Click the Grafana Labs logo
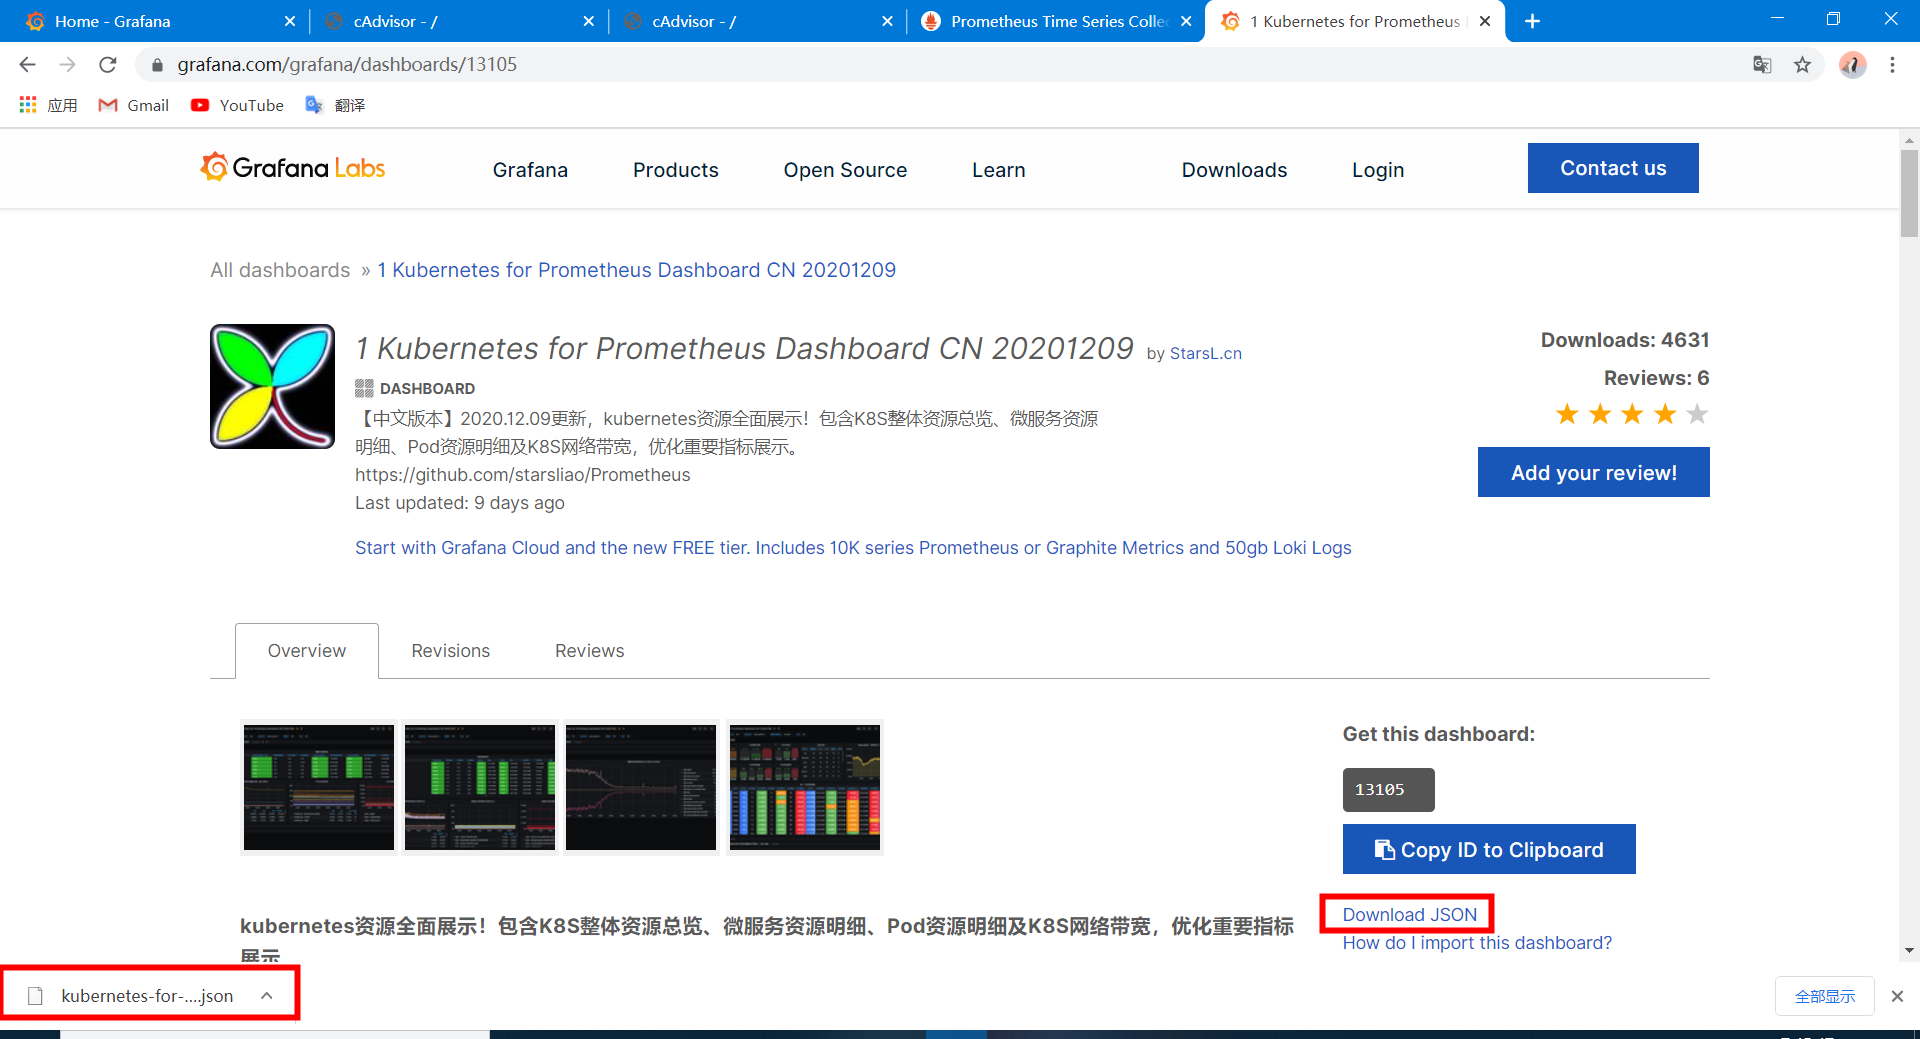The height and width of the screenshot is (1039, 1920). pos(292,167)
